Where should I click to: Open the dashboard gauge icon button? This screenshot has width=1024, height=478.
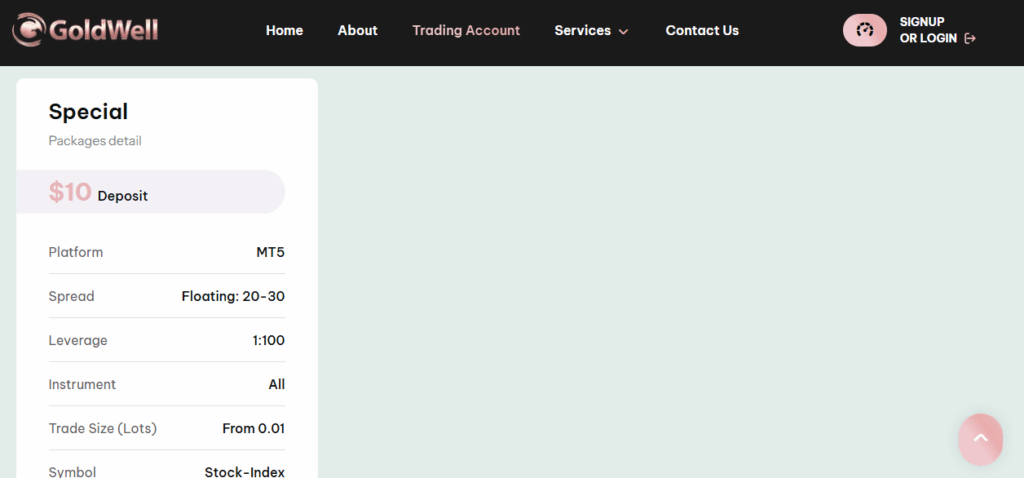pyautogui.click(x=865, y=30)
